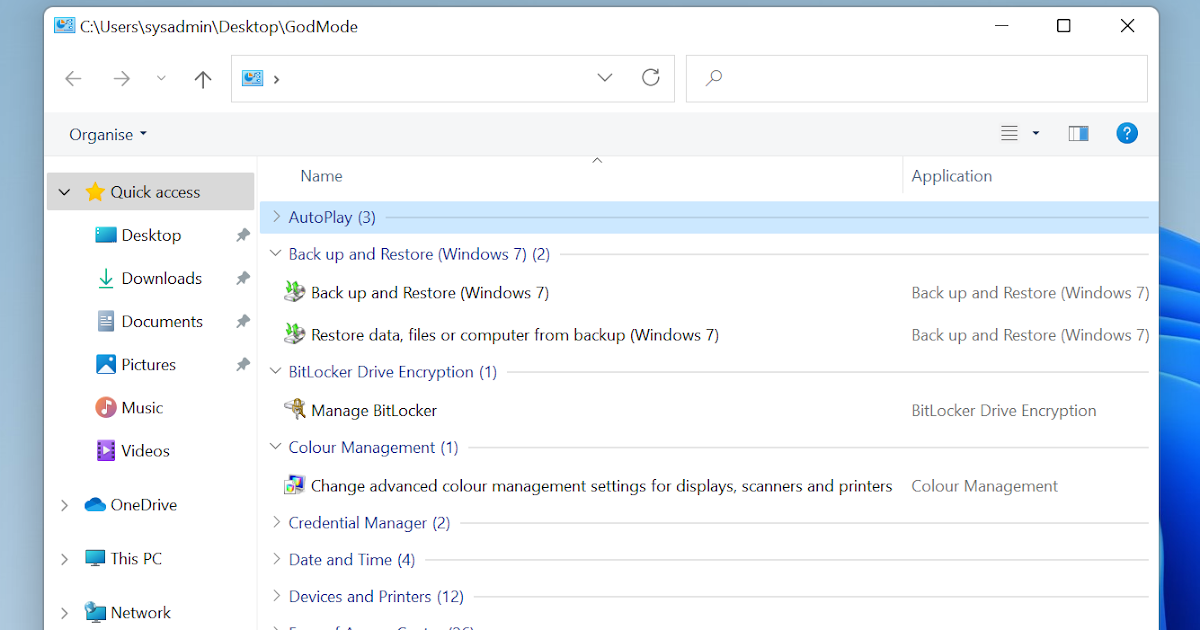The image size is (1200, 630).
Task: Refresh the GodMode folder view
Action: [x=651, y=77]
